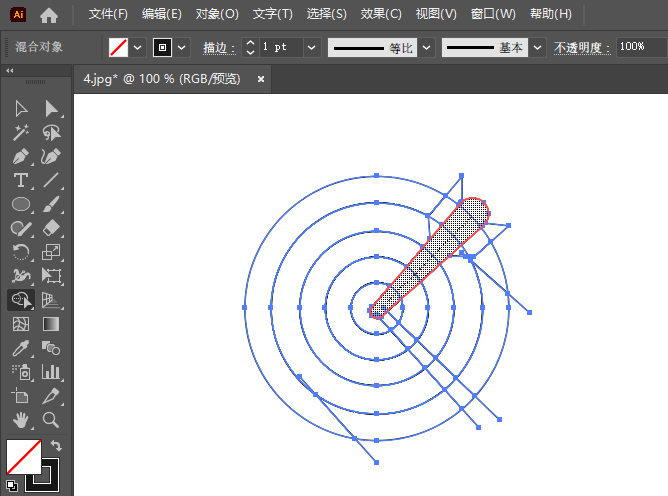Viewport: 668px width, 496px height.
Task: Open the 编辑(E) menu
Action: (162, 14)
